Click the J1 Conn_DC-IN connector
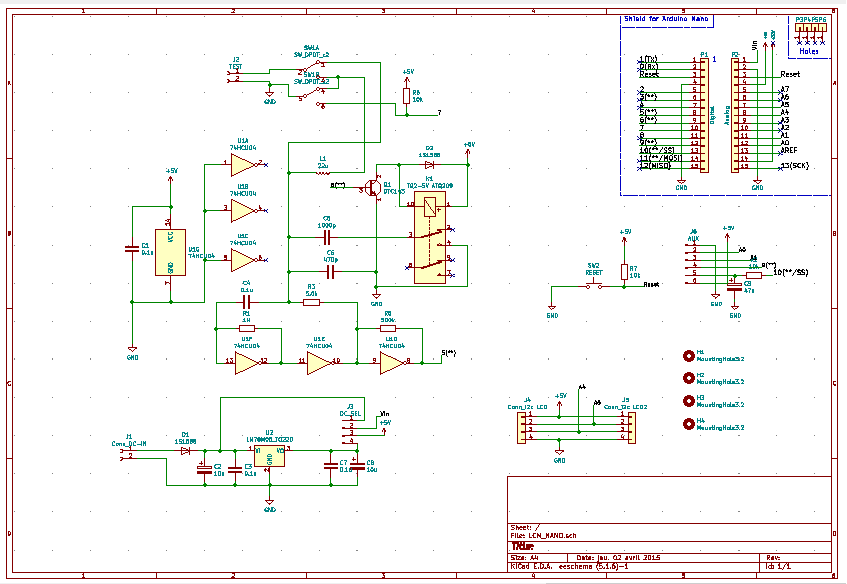Image resolution: width=847 pixels, height=584 pixels. click(128, 454)
